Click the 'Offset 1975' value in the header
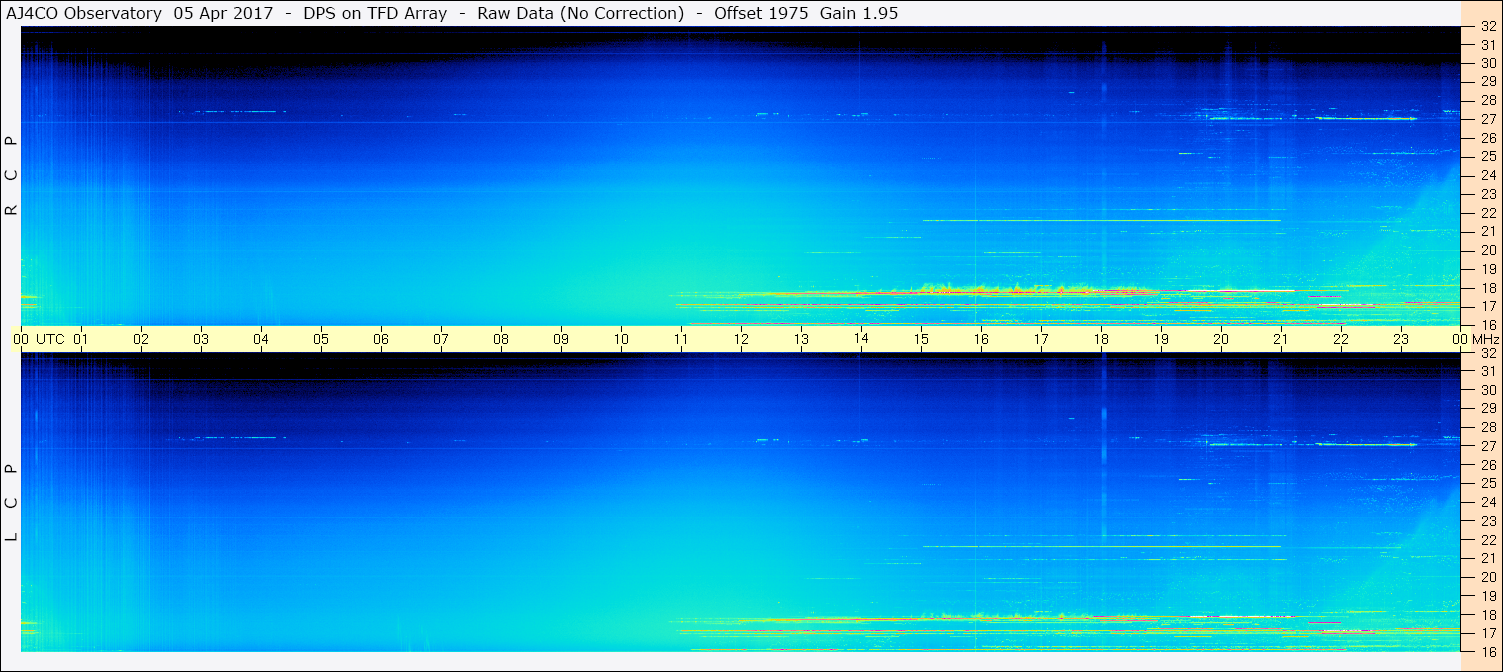 pyautogui.click(x=761, y=14)
